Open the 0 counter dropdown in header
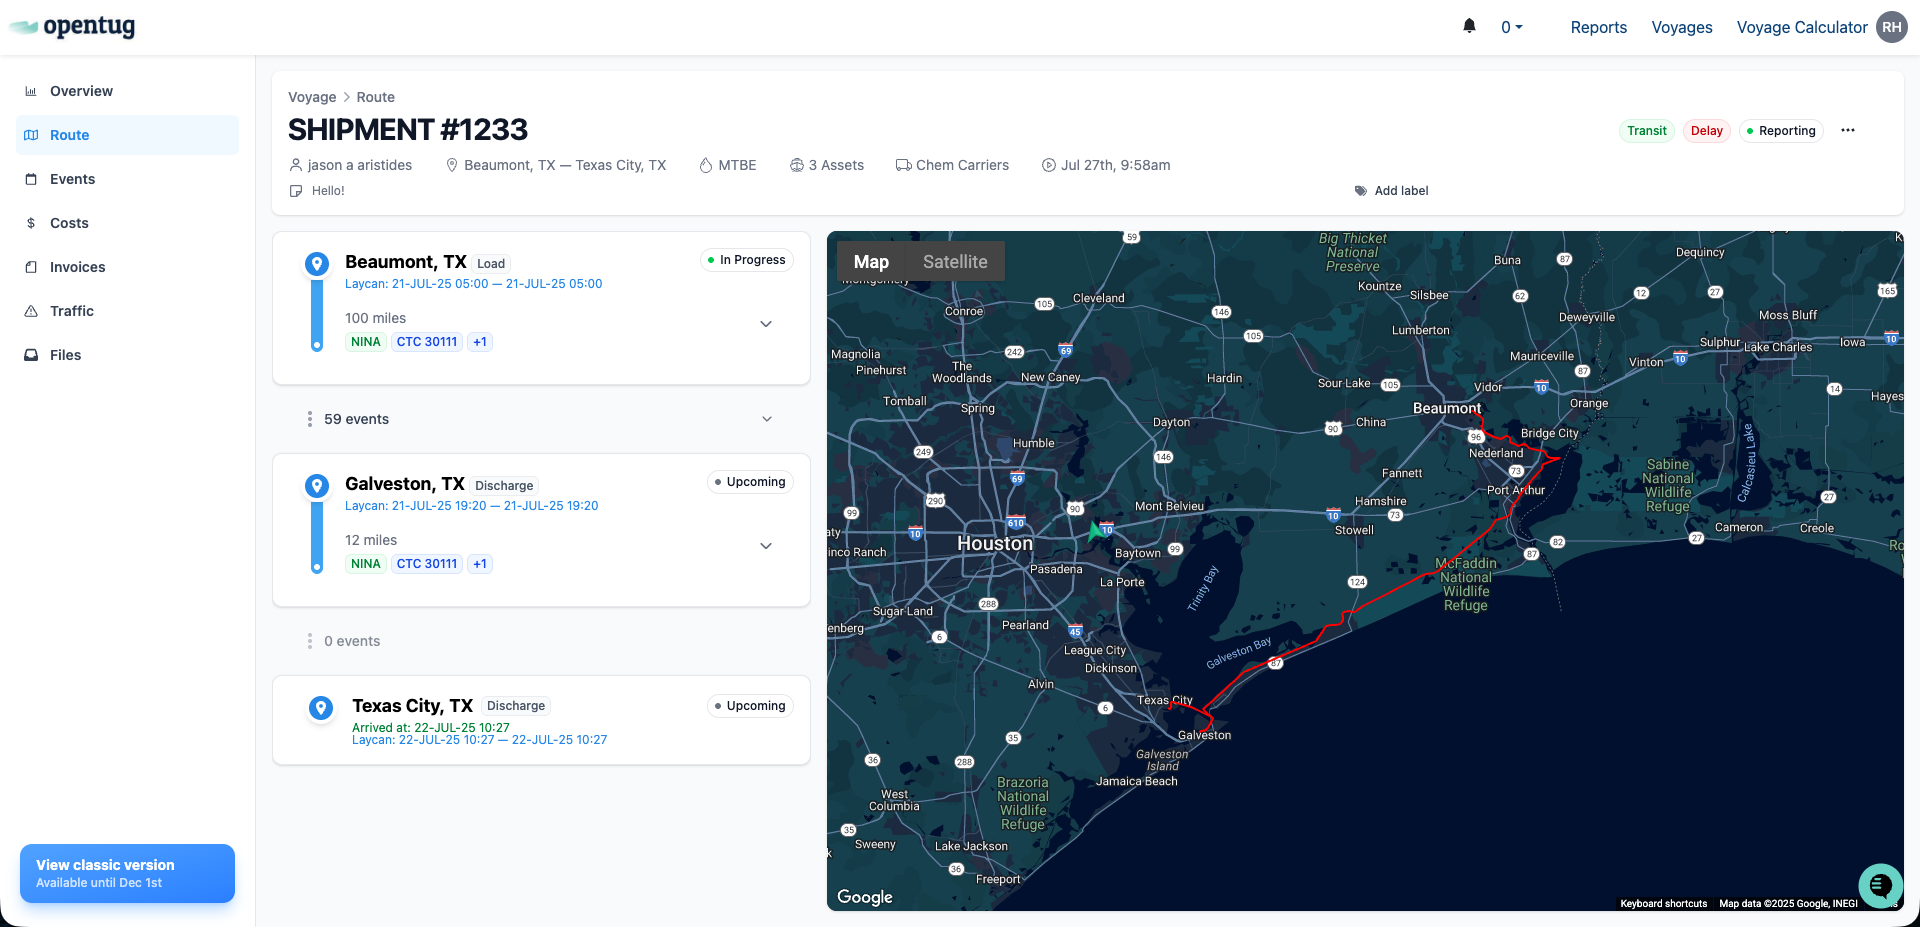Screen dimensions: 1920x927 (x=1511, y=28)
